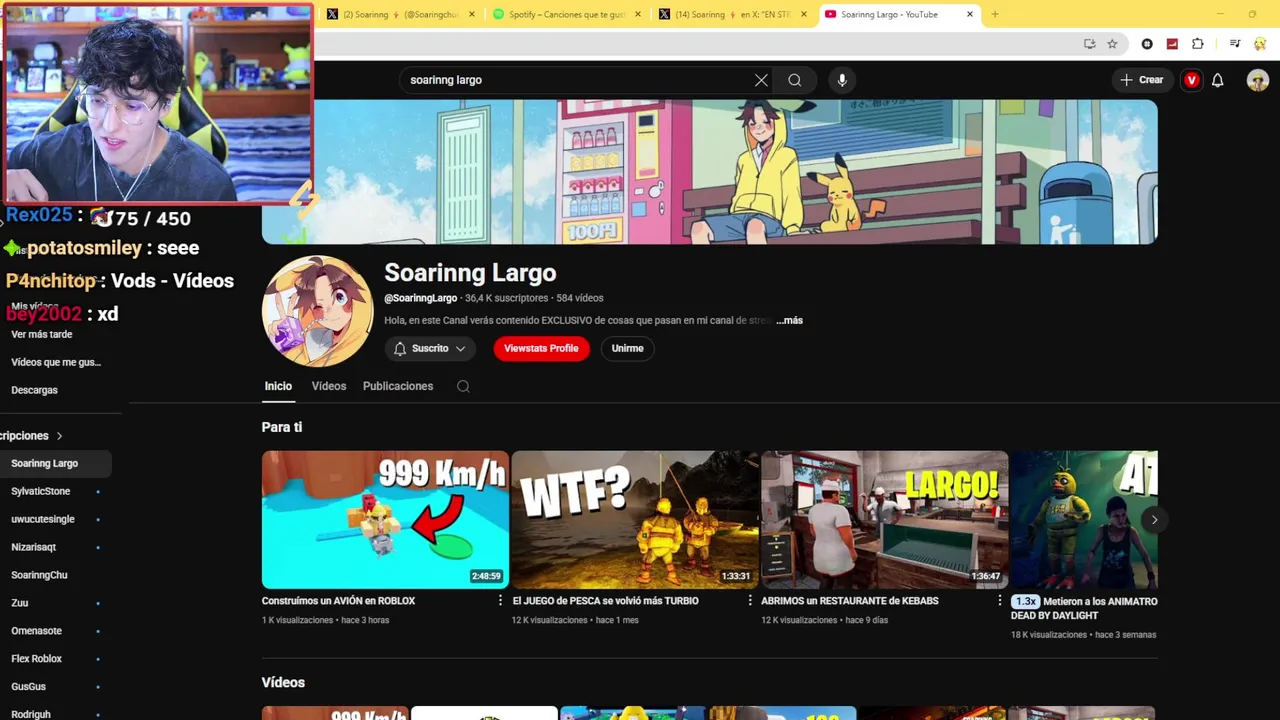Screen dimensions: 1280x720
Task: Click the Unirme join button
Action: (x=627, y=348)
